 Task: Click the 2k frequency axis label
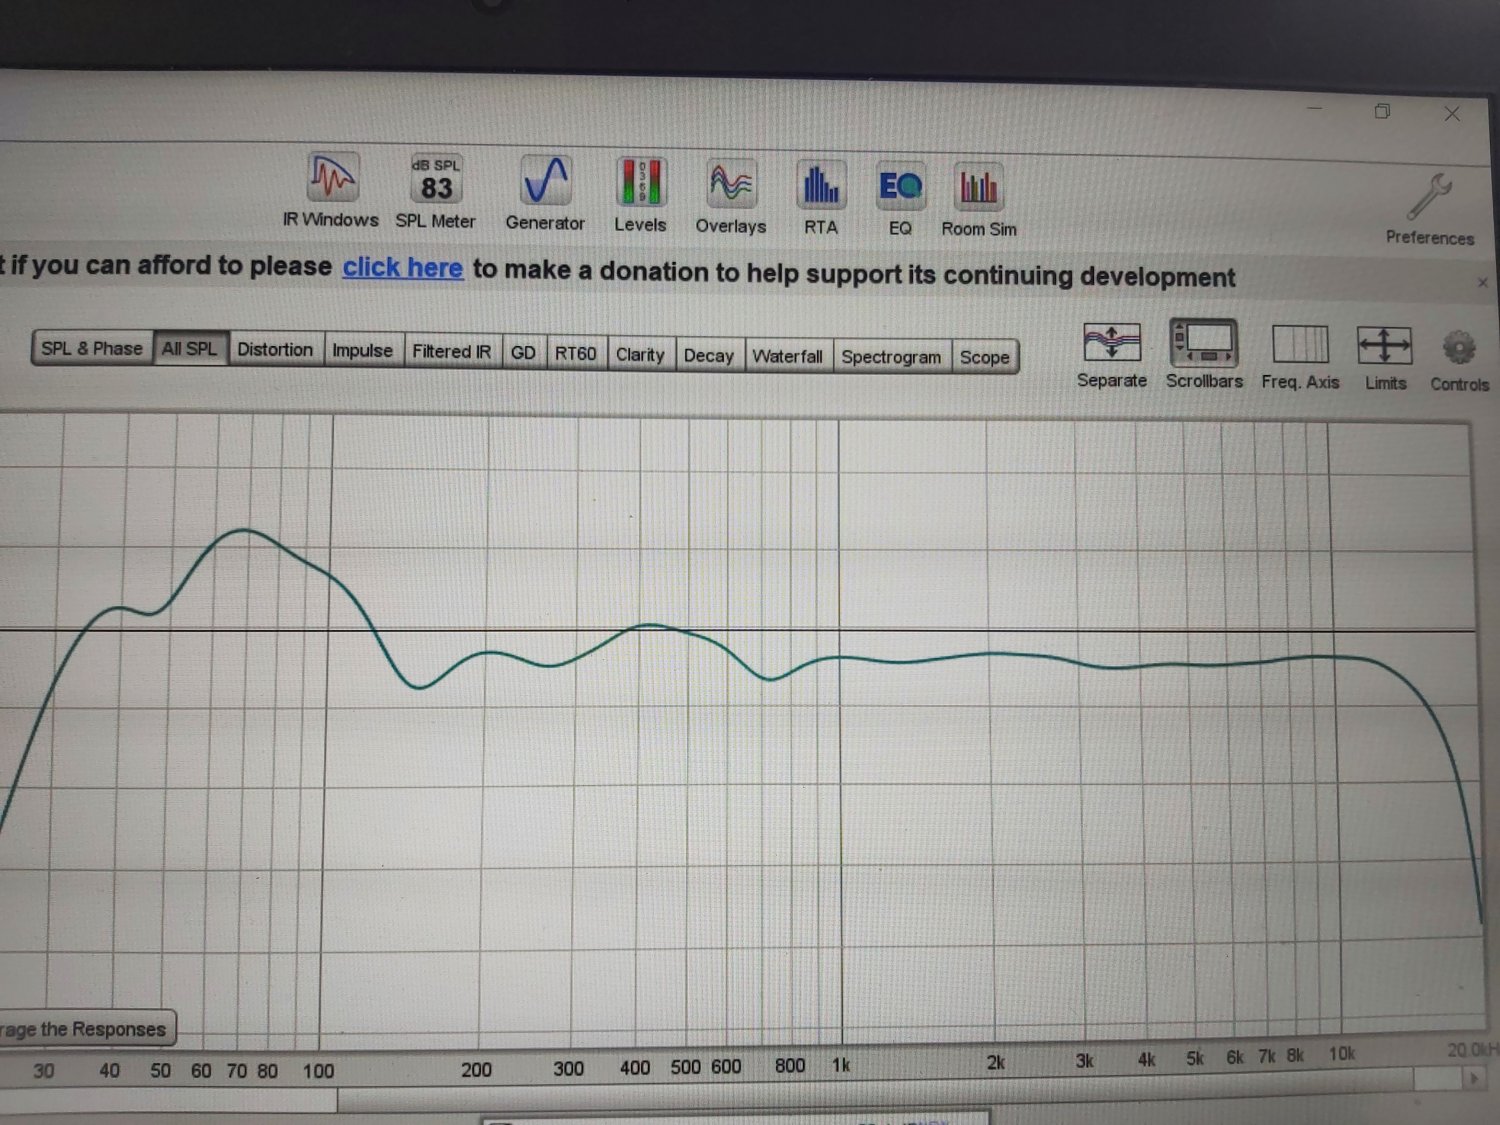[x=996, y=1063]
